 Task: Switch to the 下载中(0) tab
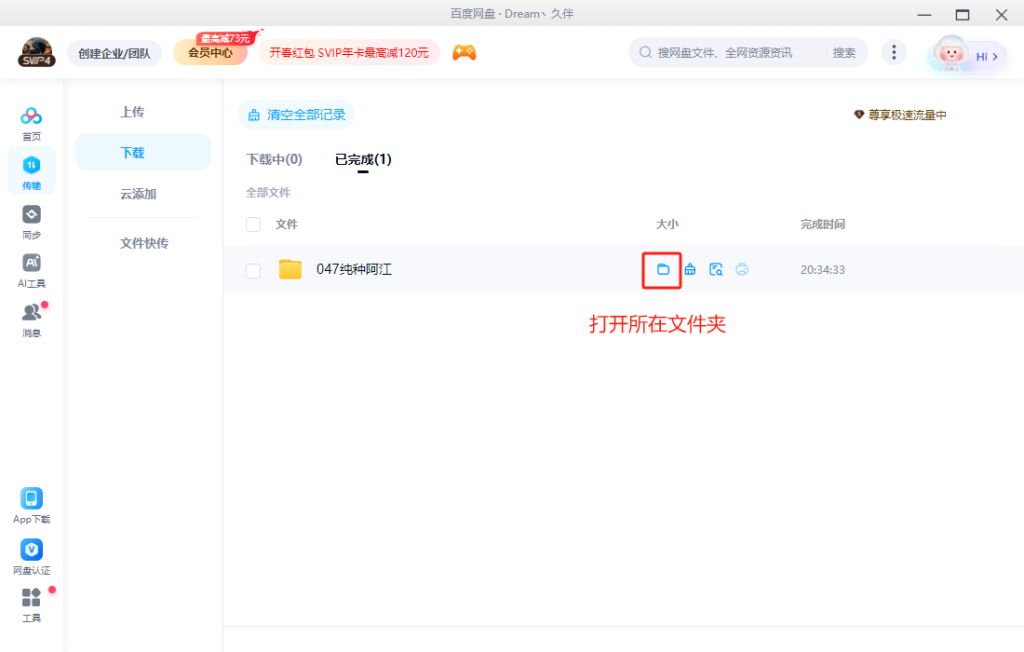click(274, 159)
